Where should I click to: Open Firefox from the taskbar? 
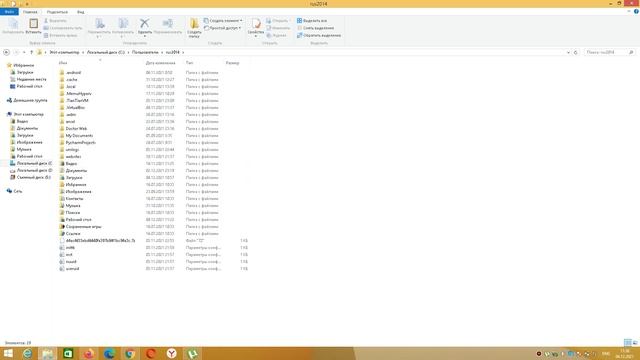(x=88, y=353)
